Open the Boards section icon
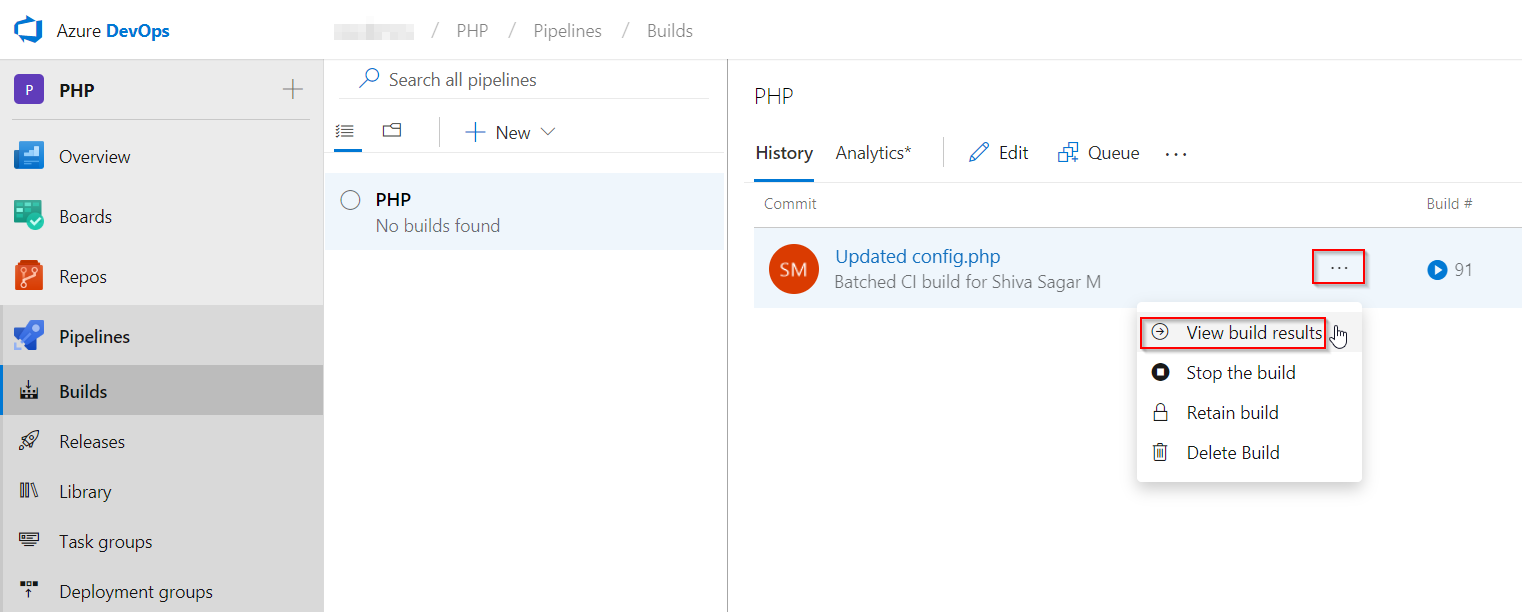Viewport: 1522px width, 612px height. pyautogui.click(x=29, y=216)
